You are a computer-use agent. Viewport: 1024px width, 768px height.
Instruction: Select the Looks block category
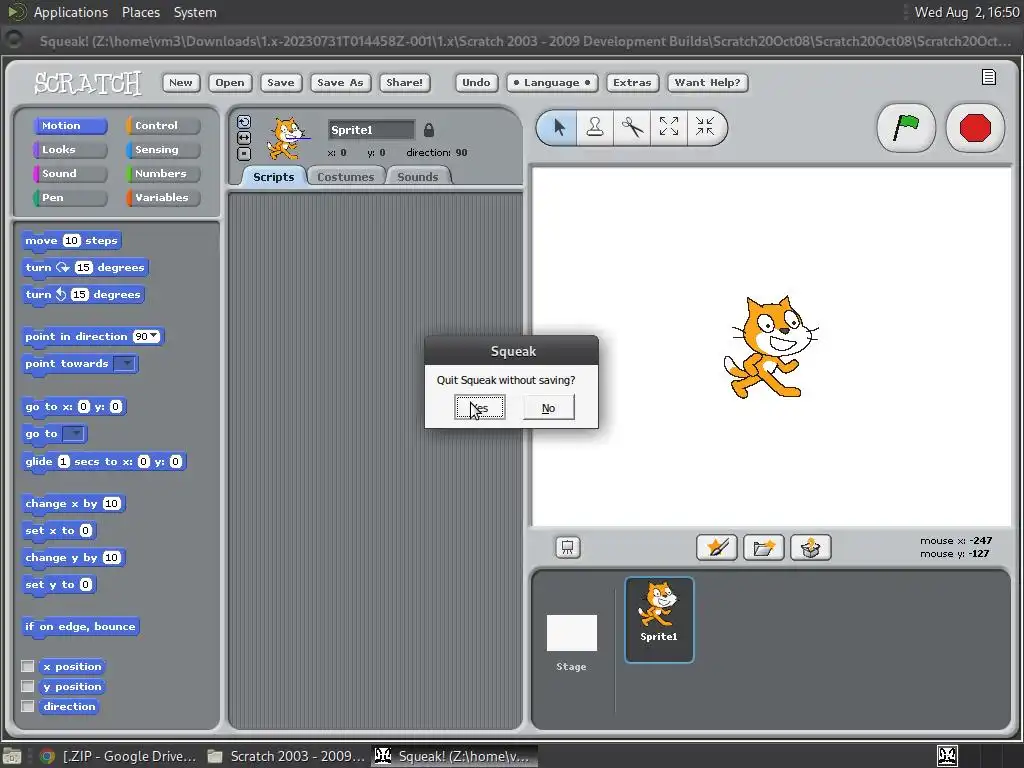(70, 150)
